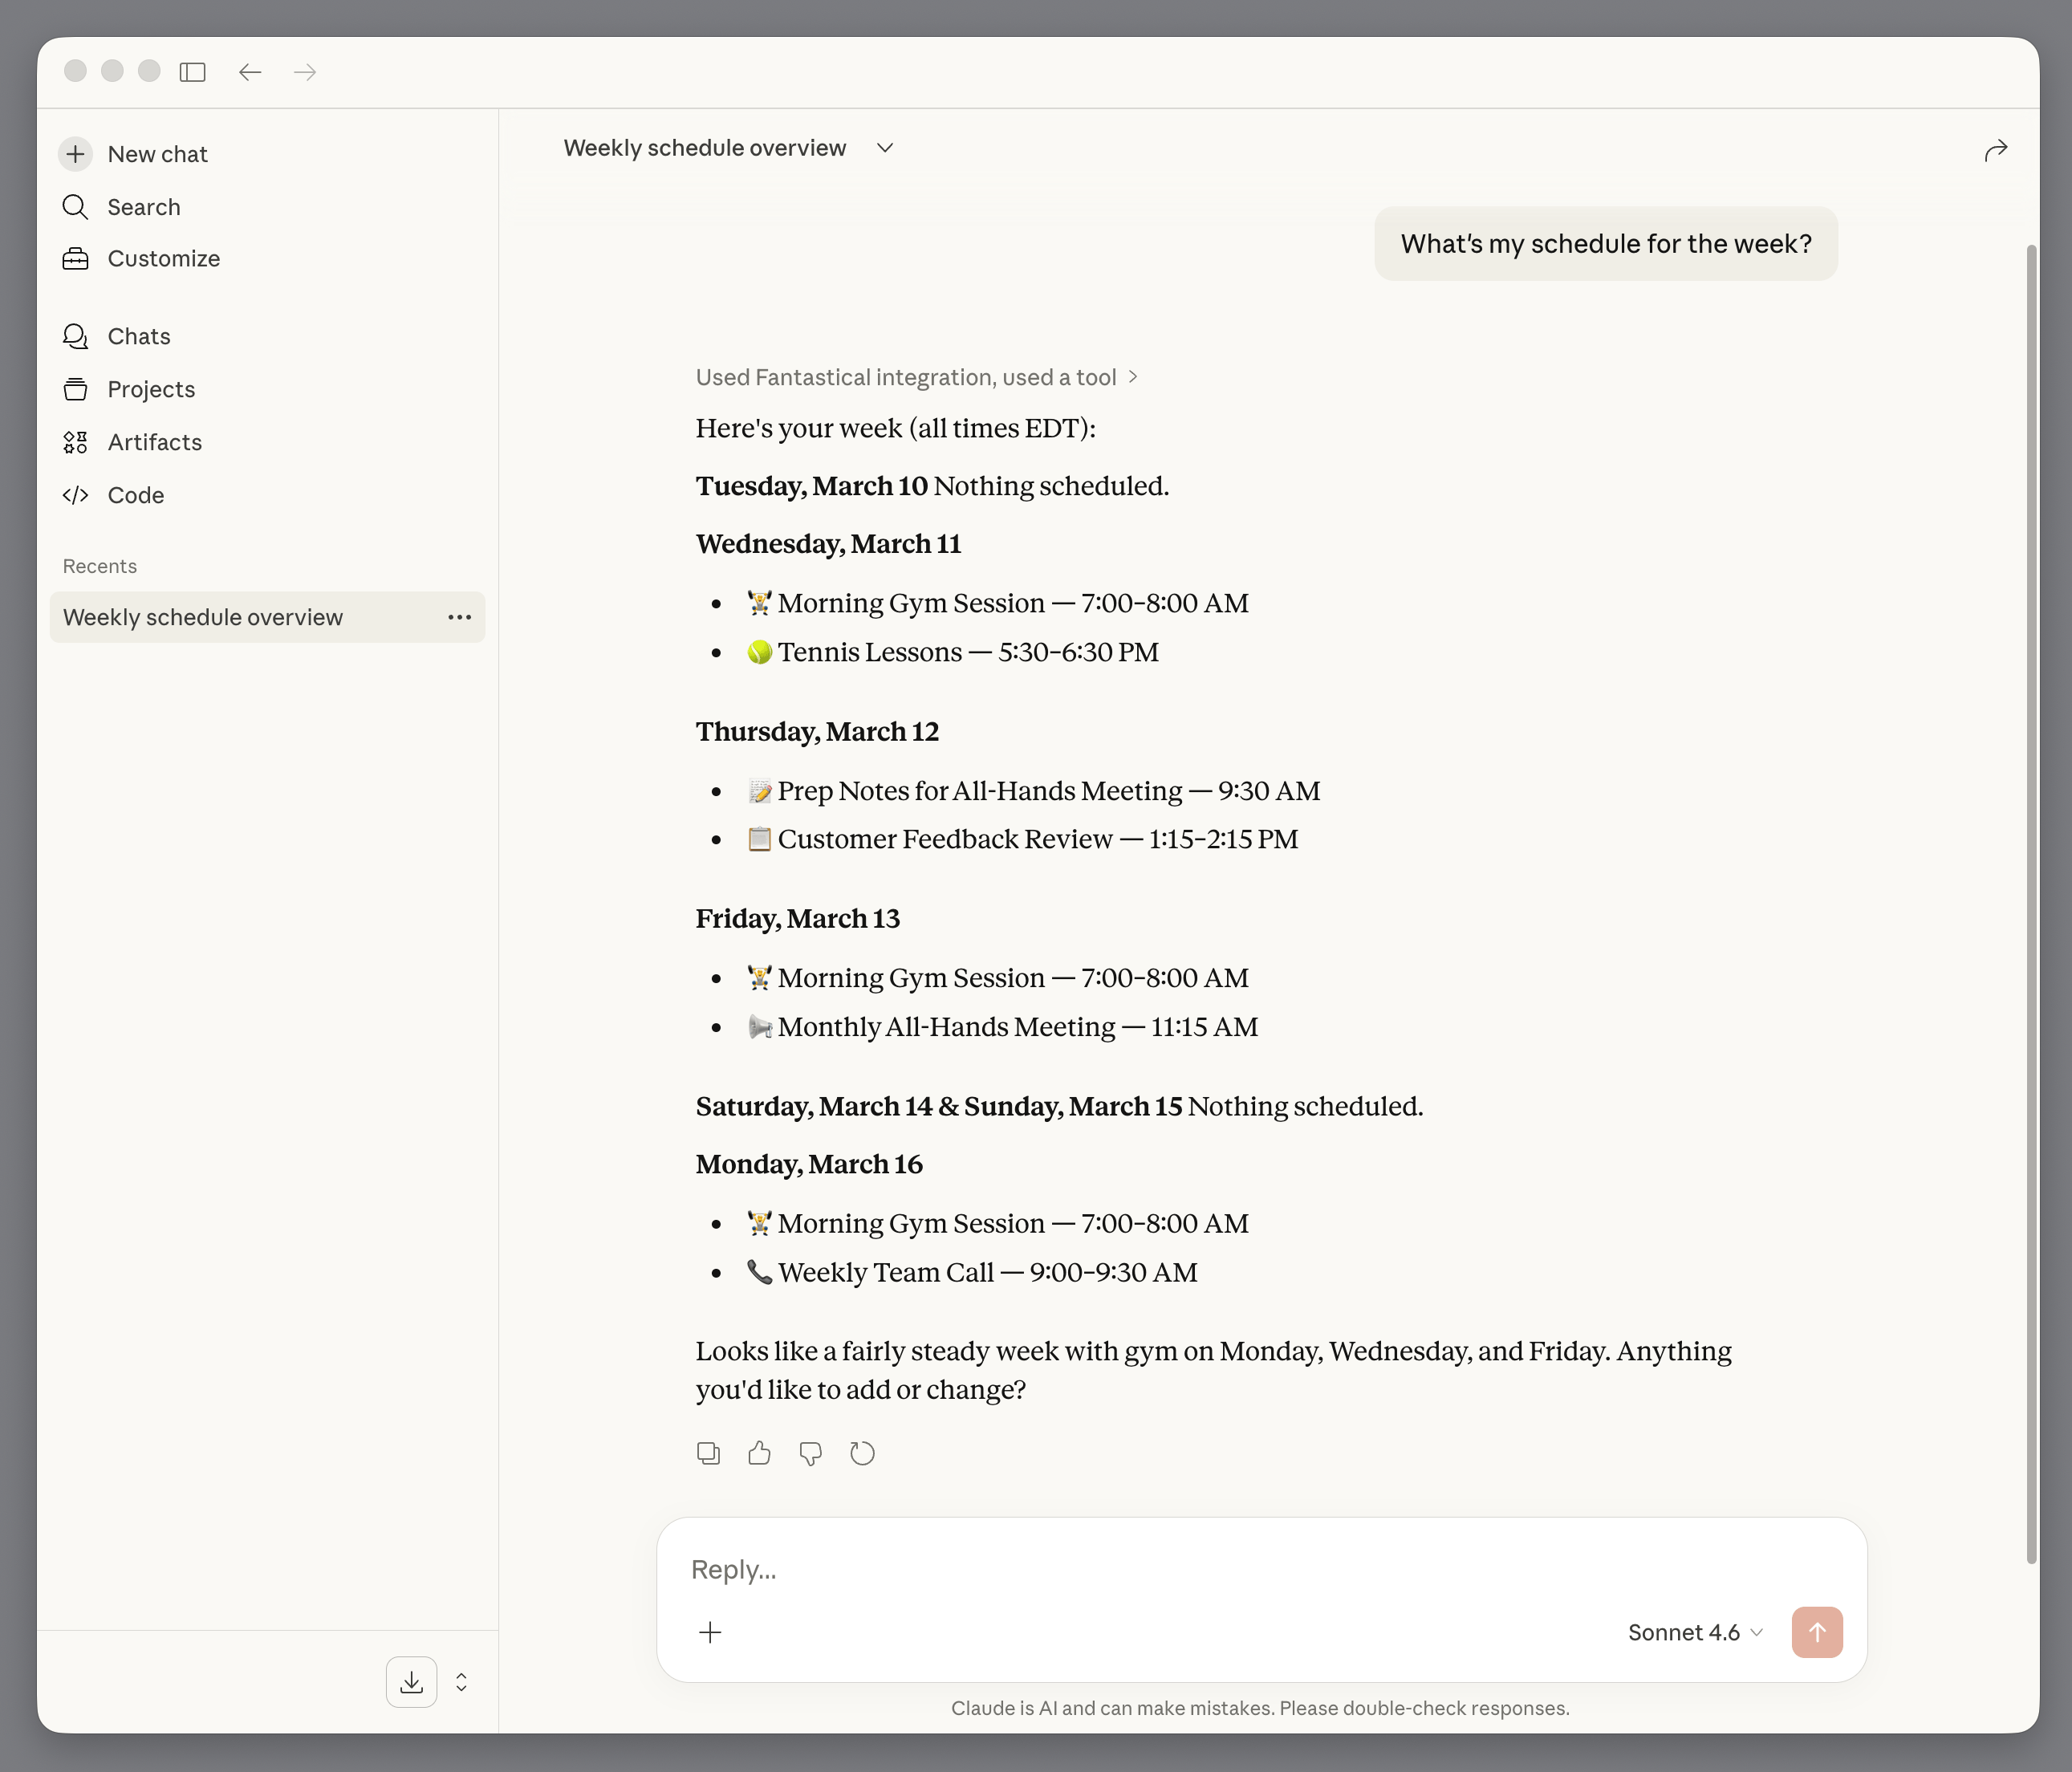The image size is (2072, 1772).
Task: Click the Reply text input field
Action: [1200, 1569]
